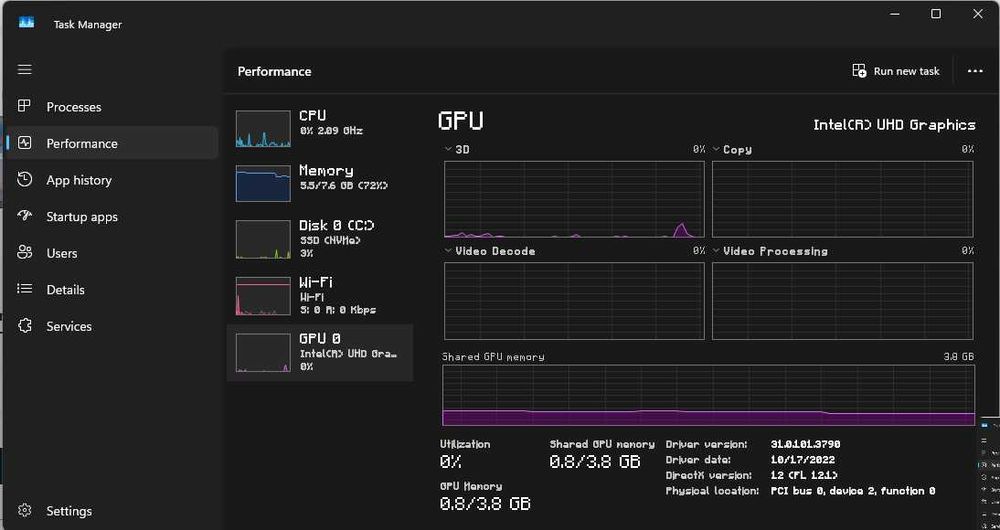1000x530 pixels.
Task: Open the hamburger navigation menu
Action: 24,69
